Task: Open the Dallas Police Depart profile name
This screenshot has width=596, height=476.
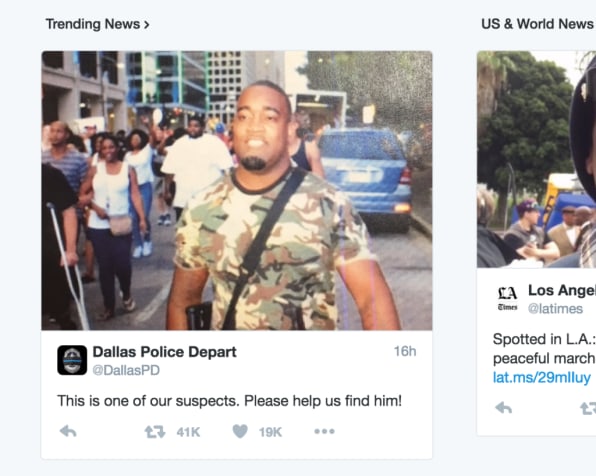Action: pos(165,352)
